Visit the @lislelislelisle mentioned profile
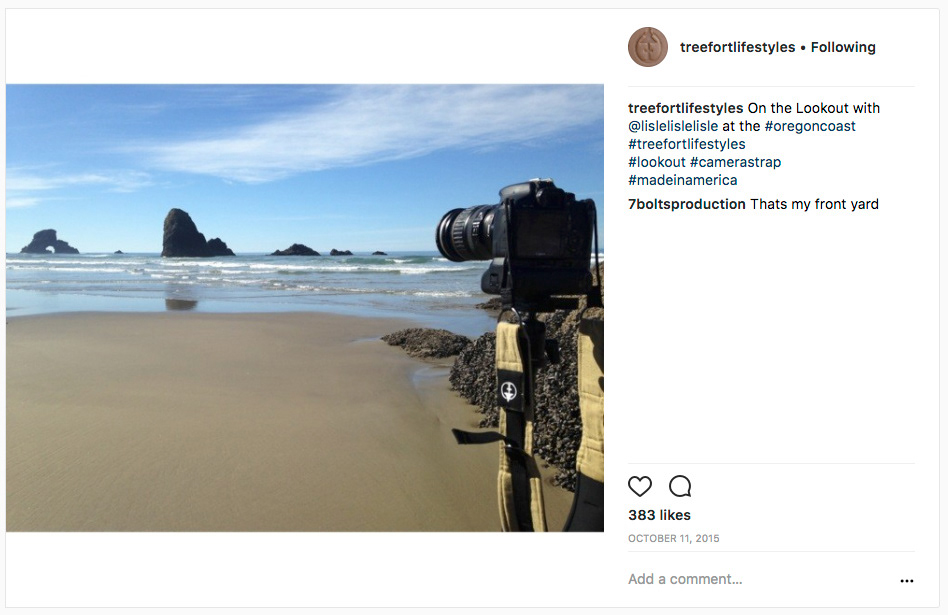The height and width of the screenshot is (615, 948). [673, 126]
